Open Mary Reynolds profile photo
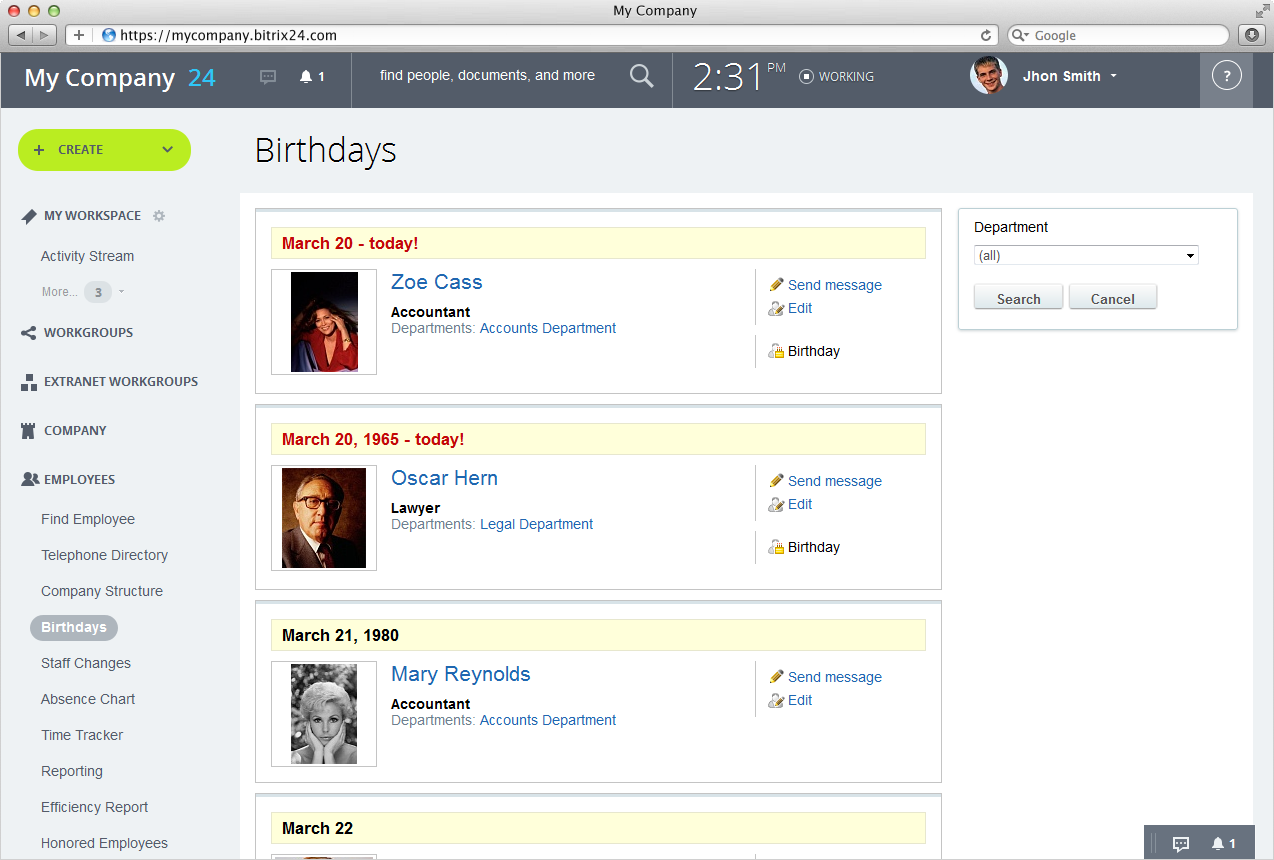This screenshot has height=860, width=1274. 324,714
